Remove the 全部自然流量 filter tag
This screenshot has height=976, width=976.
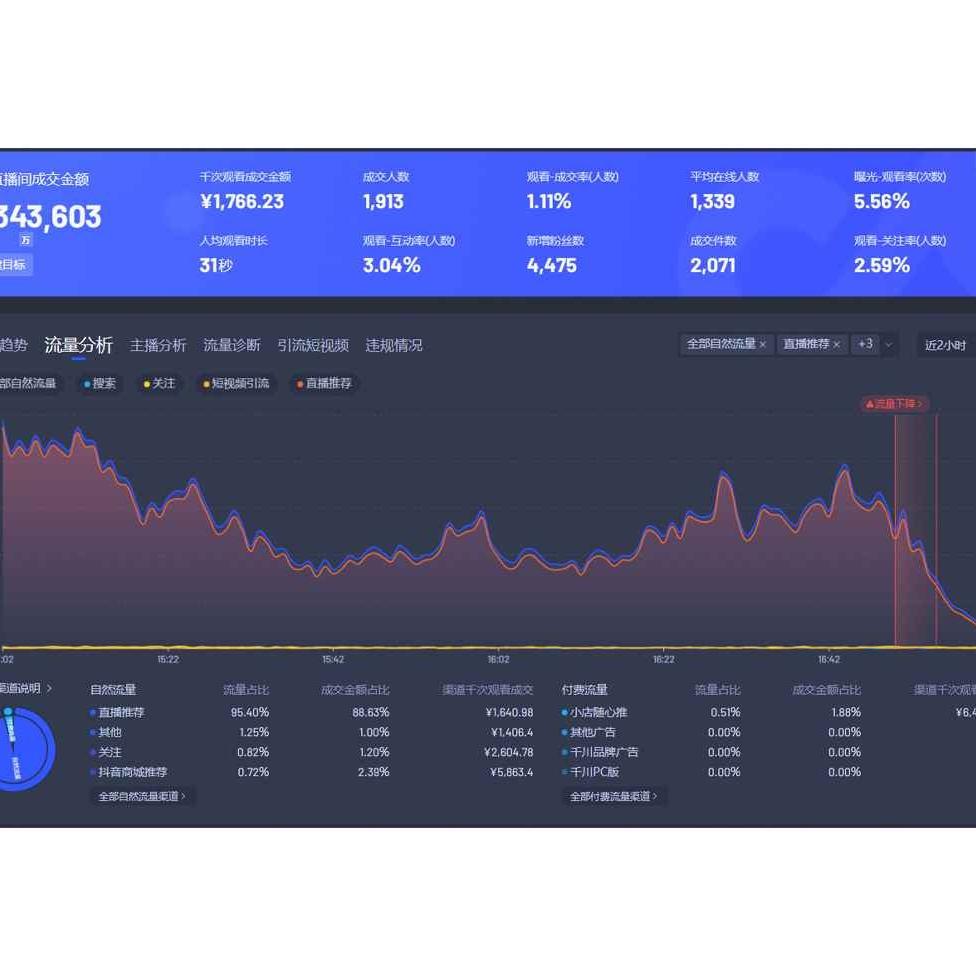pyautogui.click(x=762, y=345)
